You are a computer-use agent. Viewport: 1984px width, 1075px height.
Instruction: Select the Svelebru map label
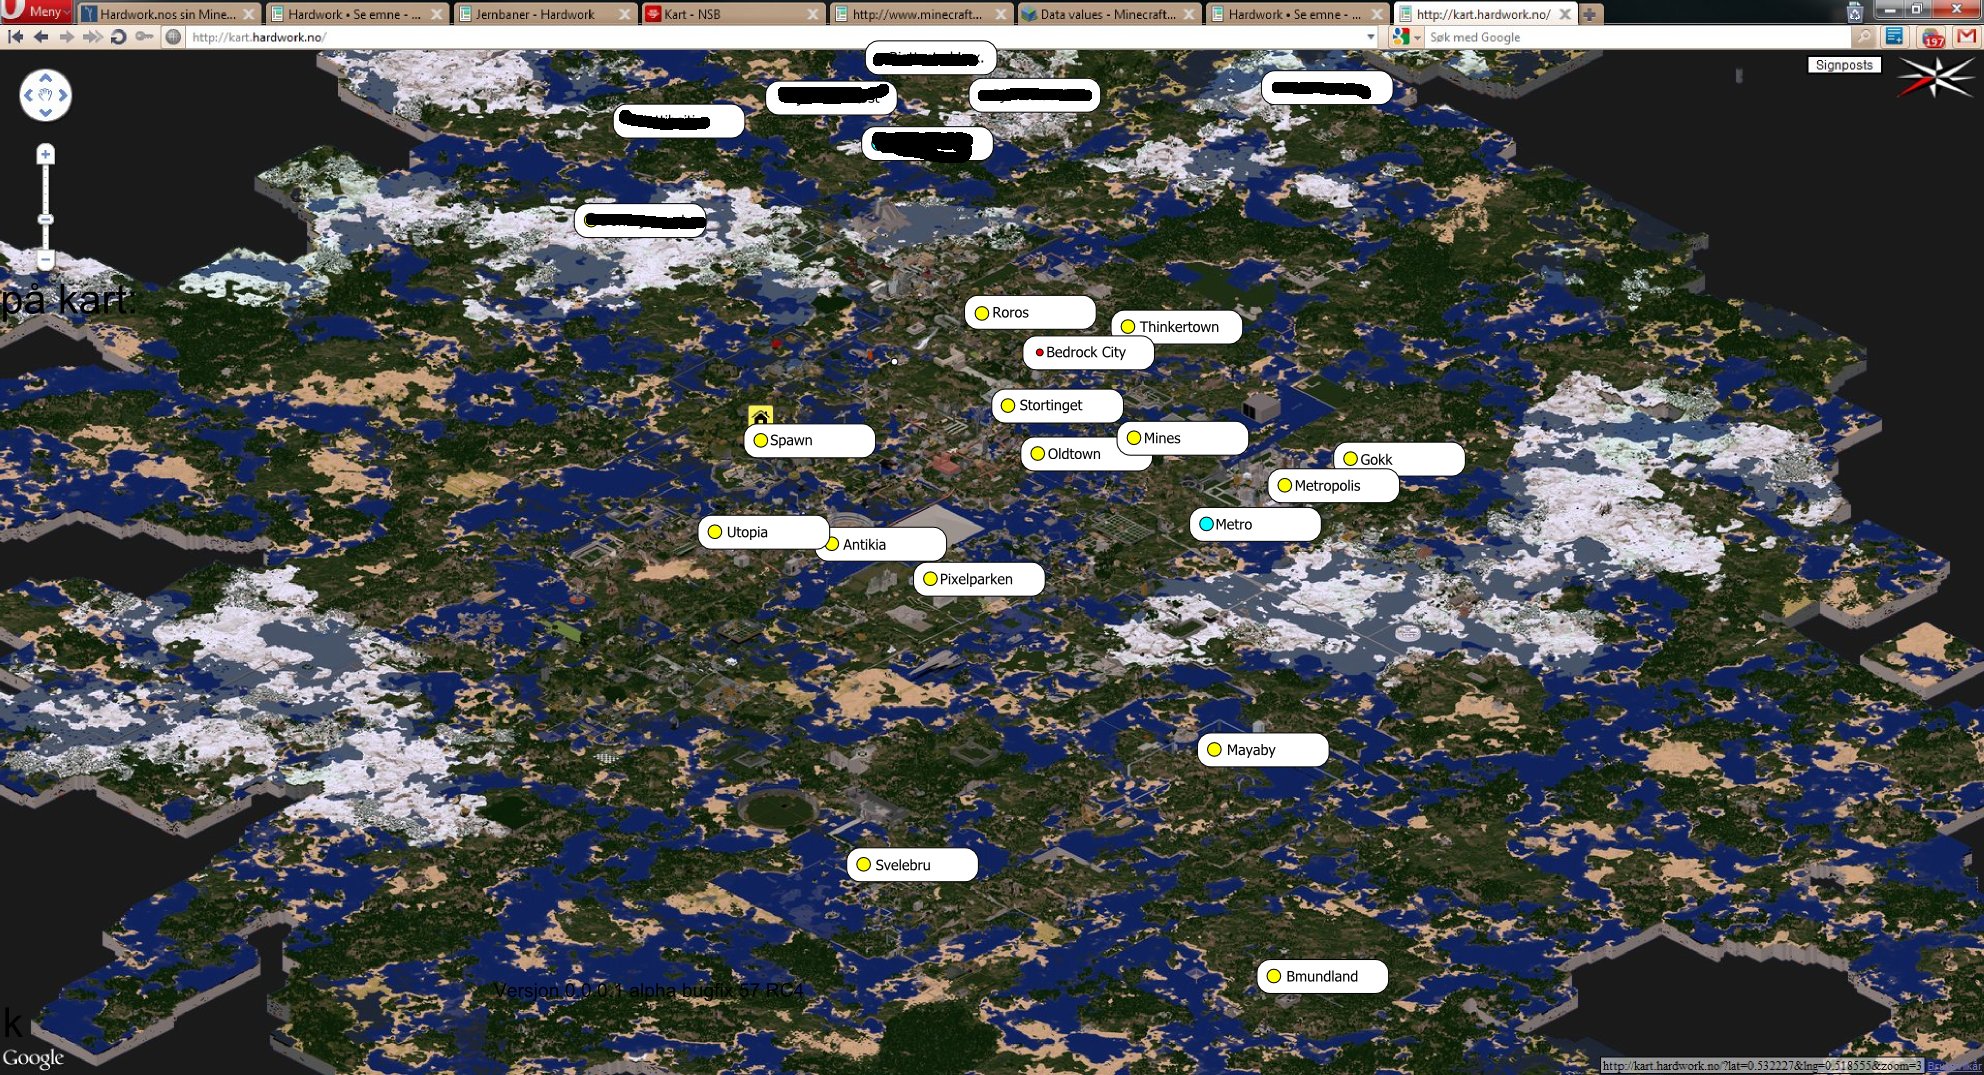pos(912,865)
